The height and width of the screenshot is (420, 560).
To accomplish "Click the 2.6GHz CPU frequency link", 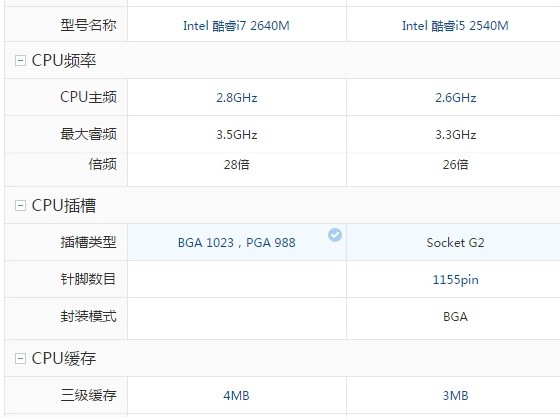I will [455, 98].
